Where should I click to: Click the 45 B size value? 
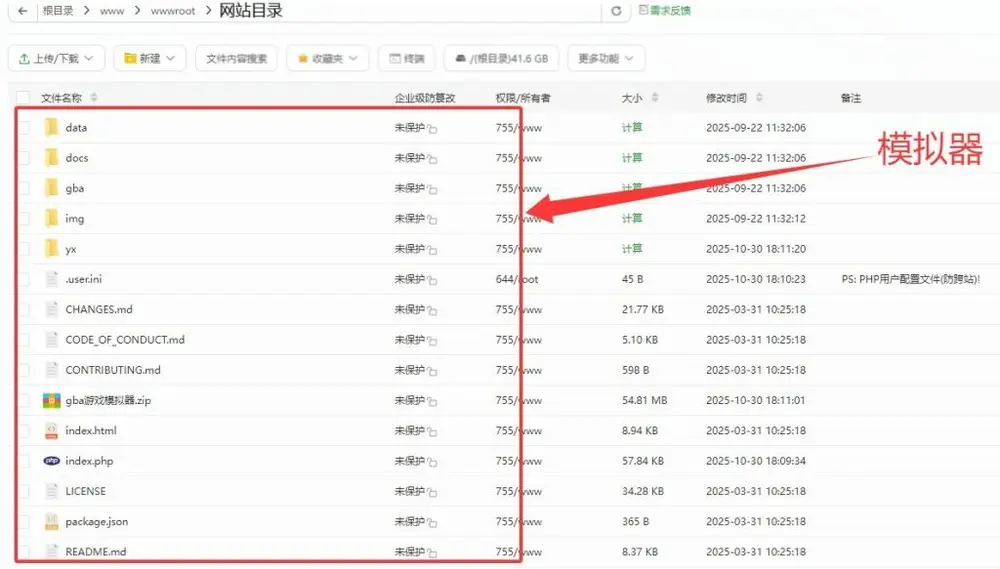click(633, 279)
